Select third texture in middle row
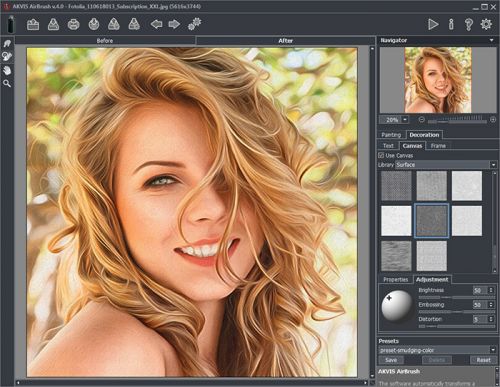 467,221
